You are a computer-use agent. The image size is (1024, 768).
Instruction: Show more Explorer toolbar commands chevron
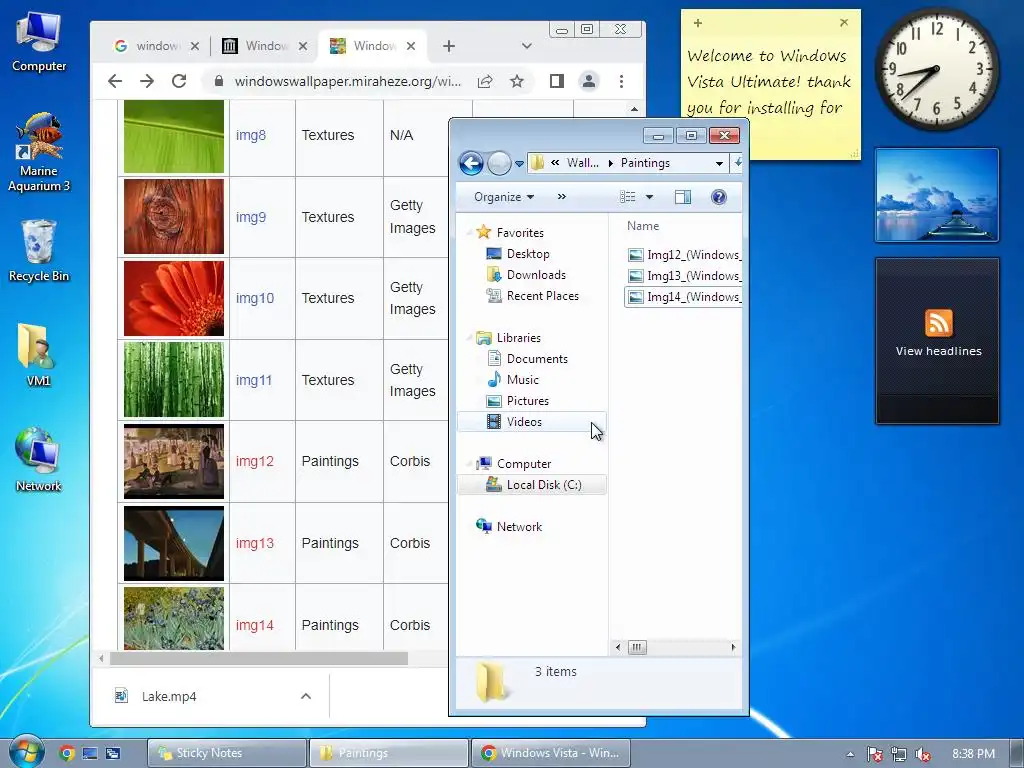click(x=562, y=197)
